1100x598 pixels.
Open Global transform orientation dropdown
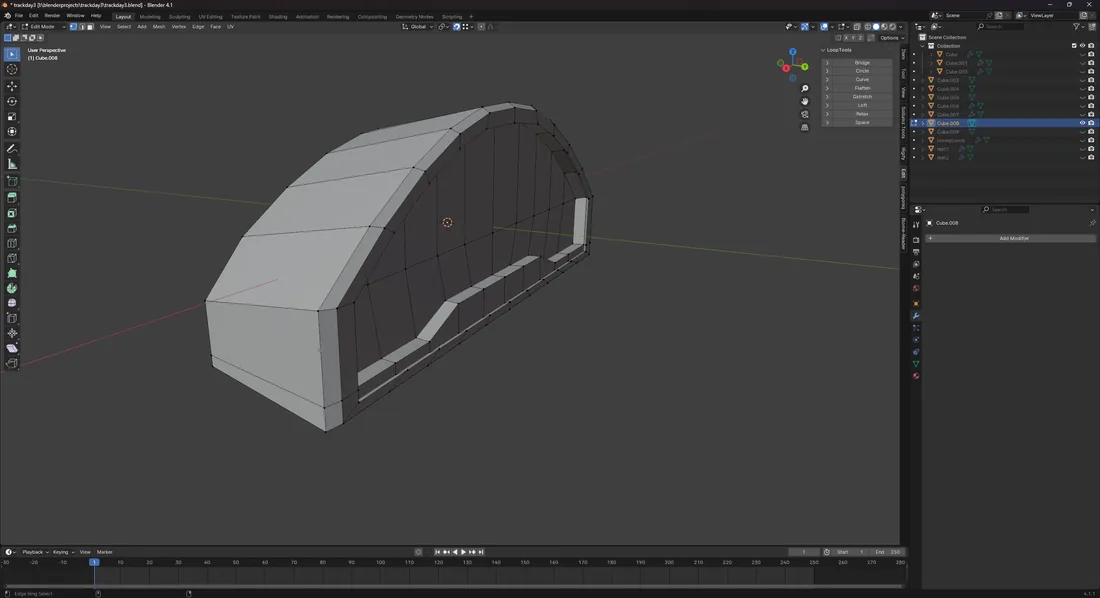[417, 27]
